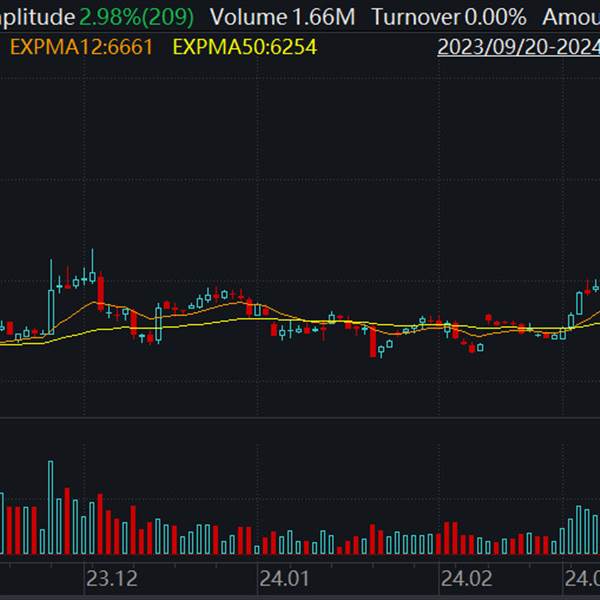The height and width of the screenshot is (600, 600).
Task: Click the green amplitude value 2.98%(209)
Action: click(x=137, y=17)
